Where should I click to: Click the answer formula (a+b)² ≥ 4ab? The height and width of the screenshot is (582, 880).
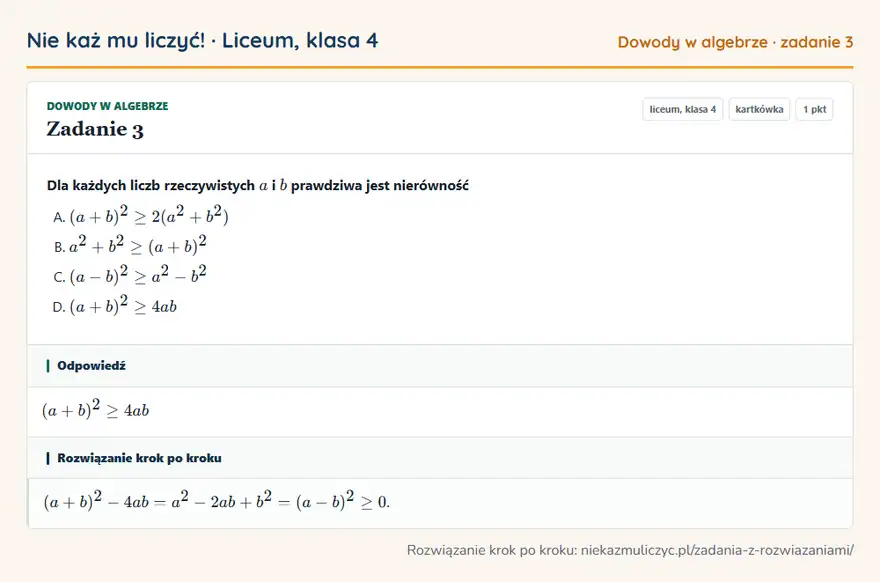95,410
